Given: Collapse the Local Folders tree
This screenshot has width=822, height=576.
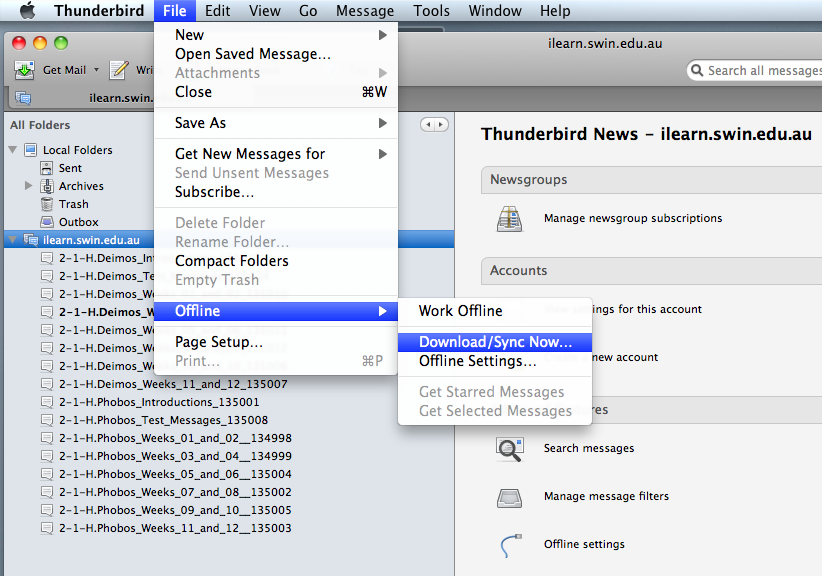Looking at the screenshot, I should (13, 150).
